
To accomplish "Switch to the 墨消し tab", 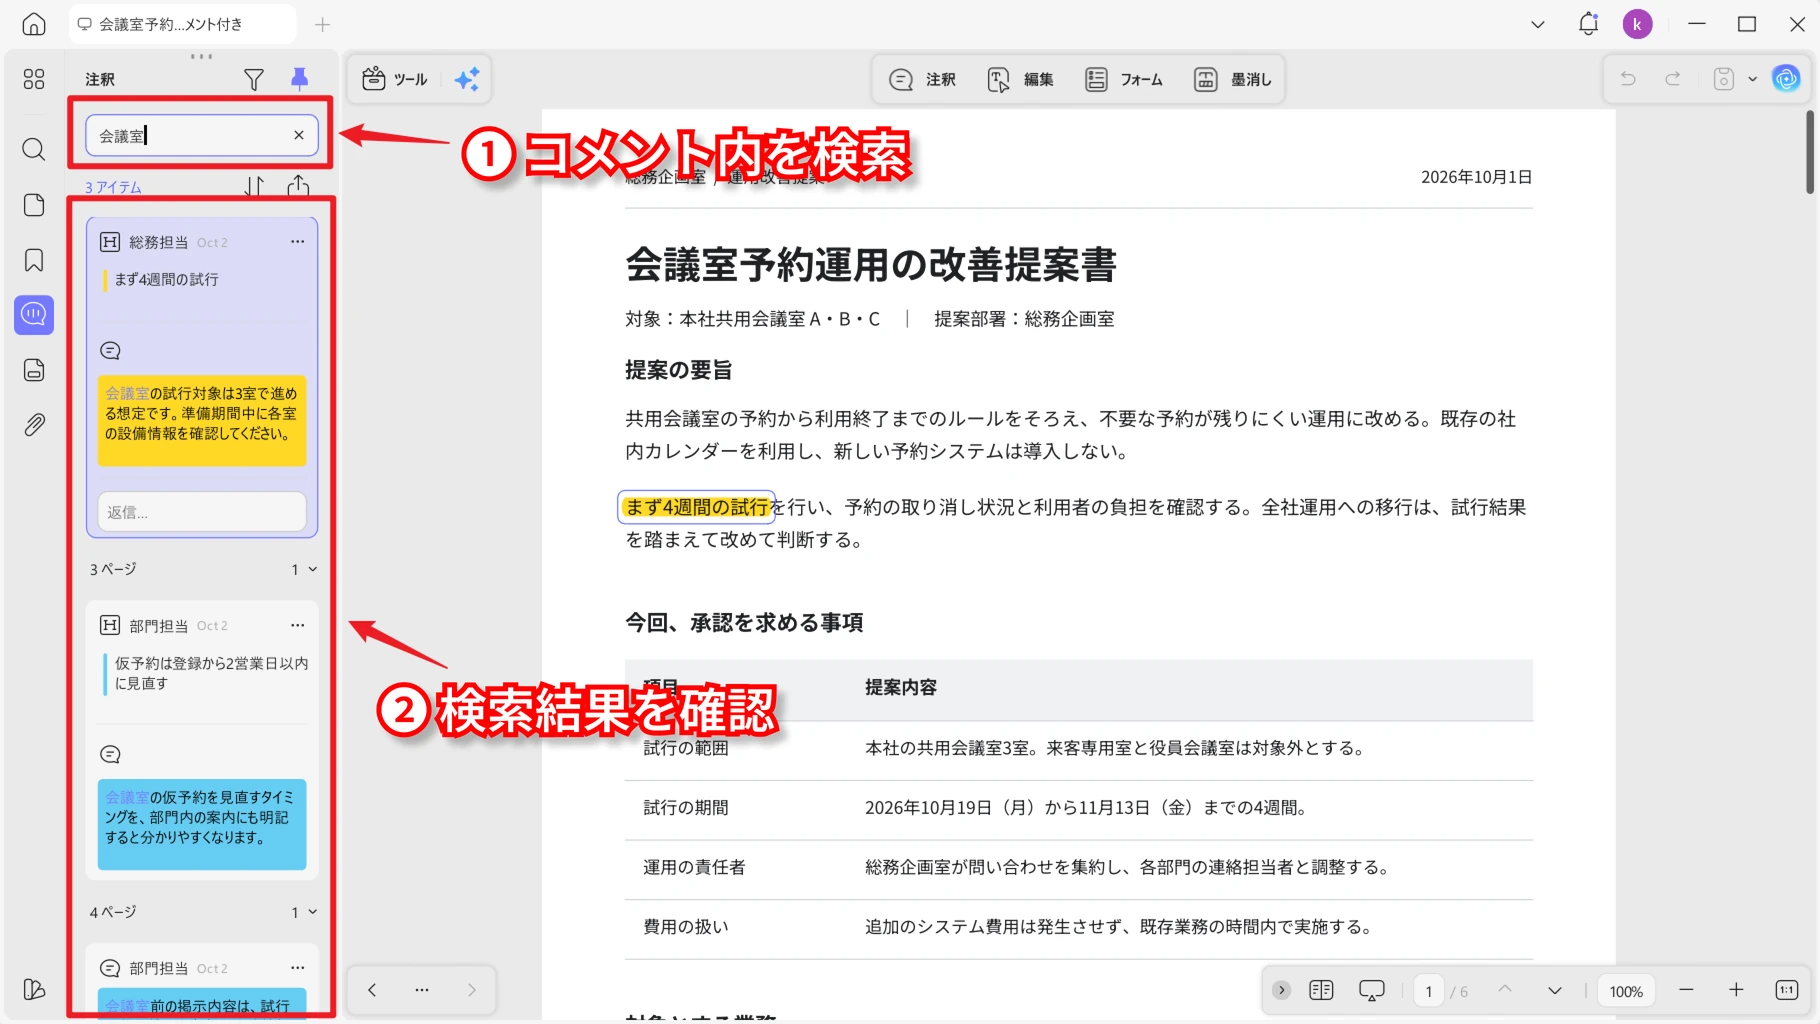I will (x=1232, y=79).
